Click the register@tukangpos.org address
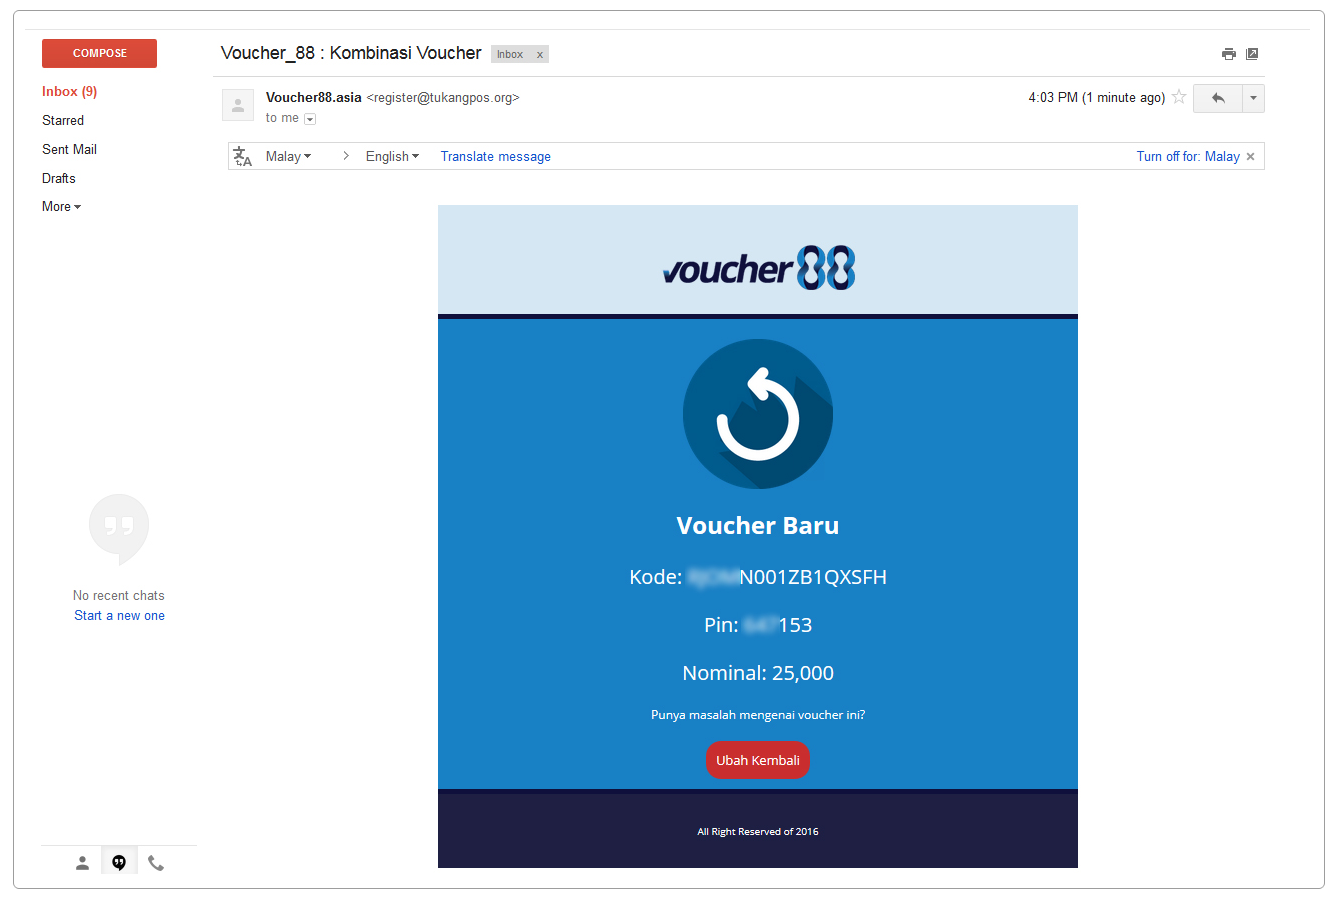The height and width of the screenshot is (899, 1335). 443,98
